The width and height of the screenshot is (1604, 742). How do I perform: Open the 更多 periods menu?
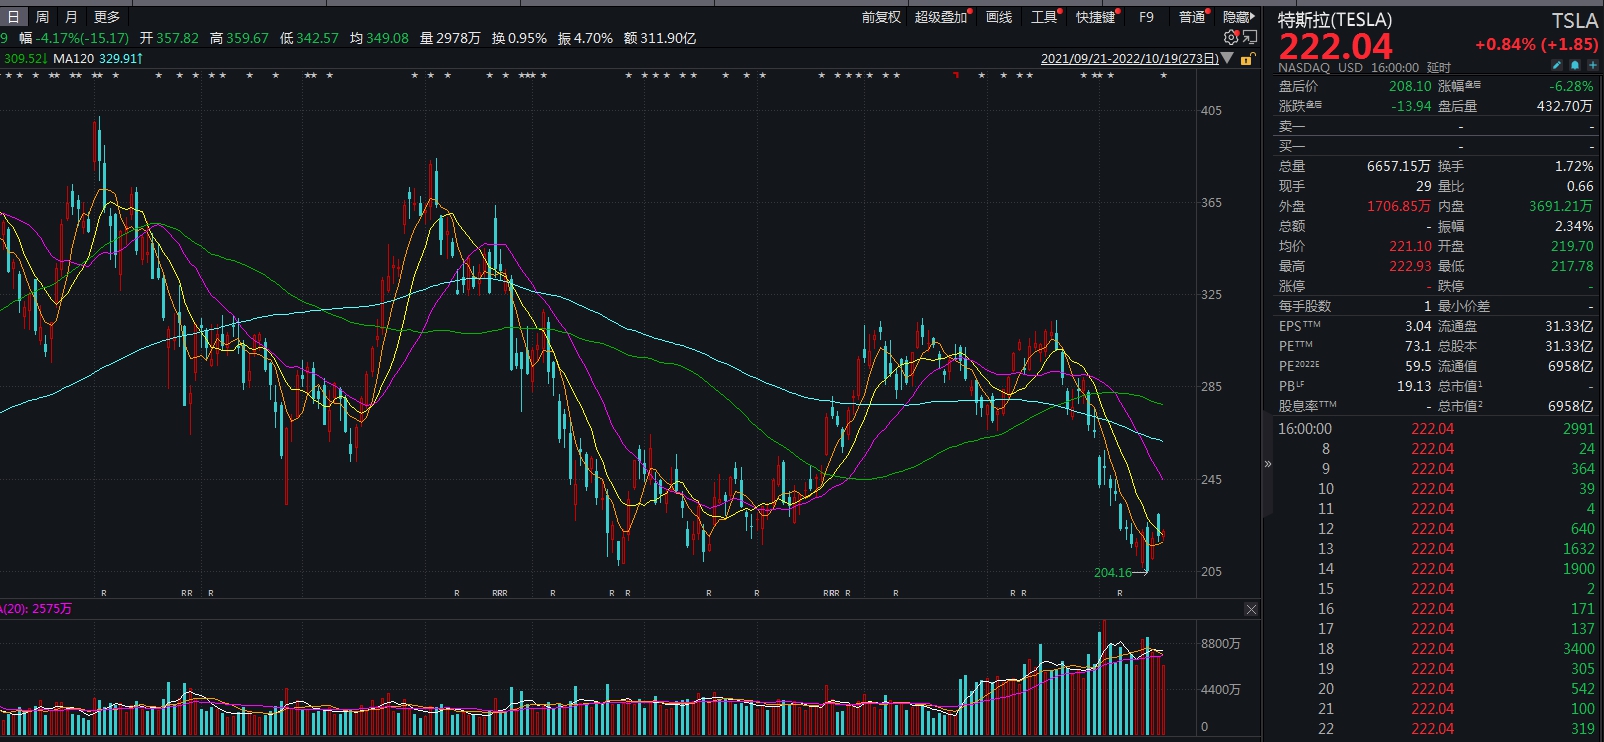click(107, 17)
